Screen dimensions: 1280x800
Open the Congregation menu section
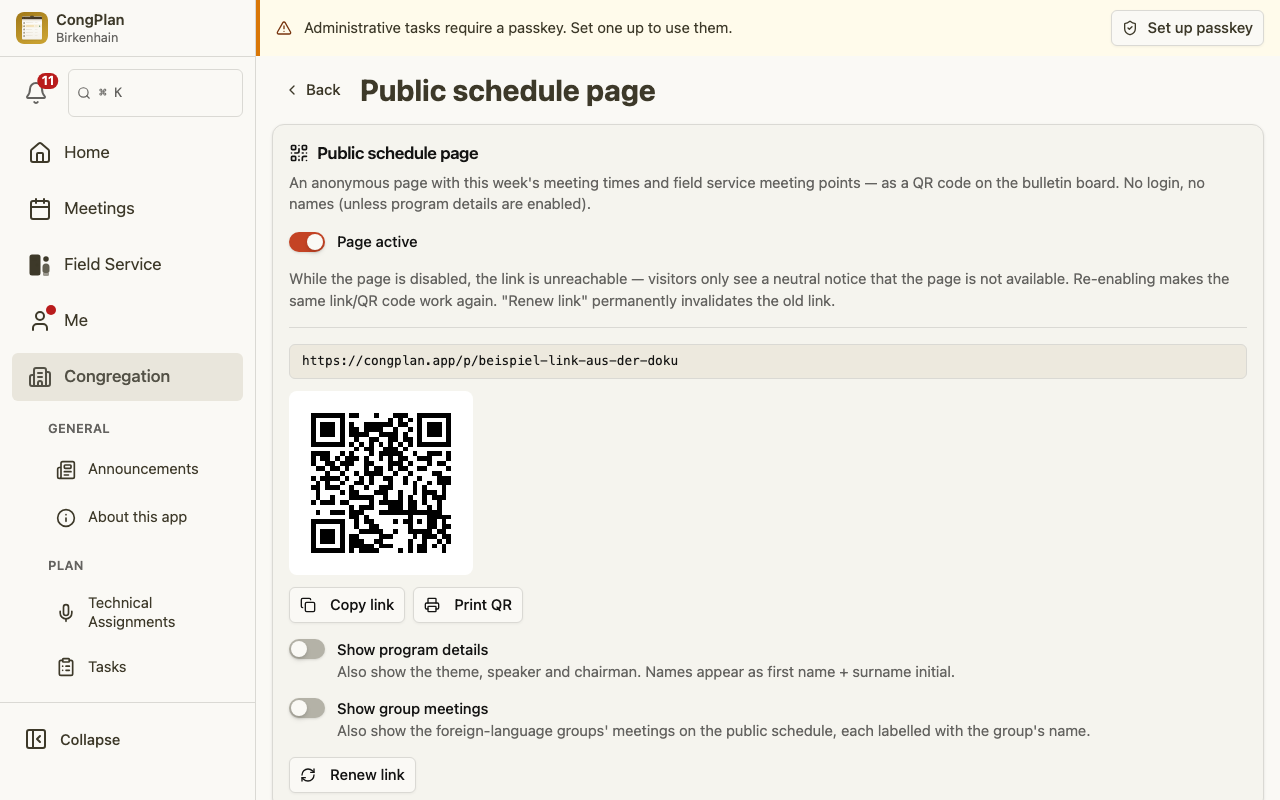click(127, 377)
